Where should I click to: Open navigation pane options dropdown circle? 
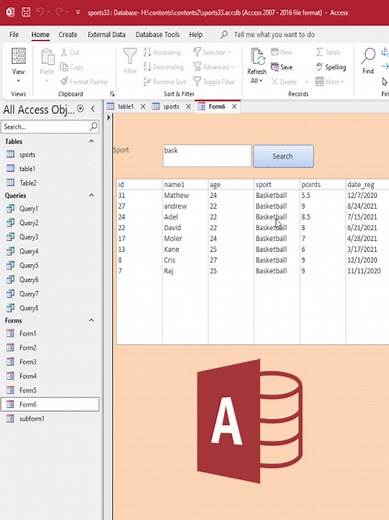click(80, 109)
